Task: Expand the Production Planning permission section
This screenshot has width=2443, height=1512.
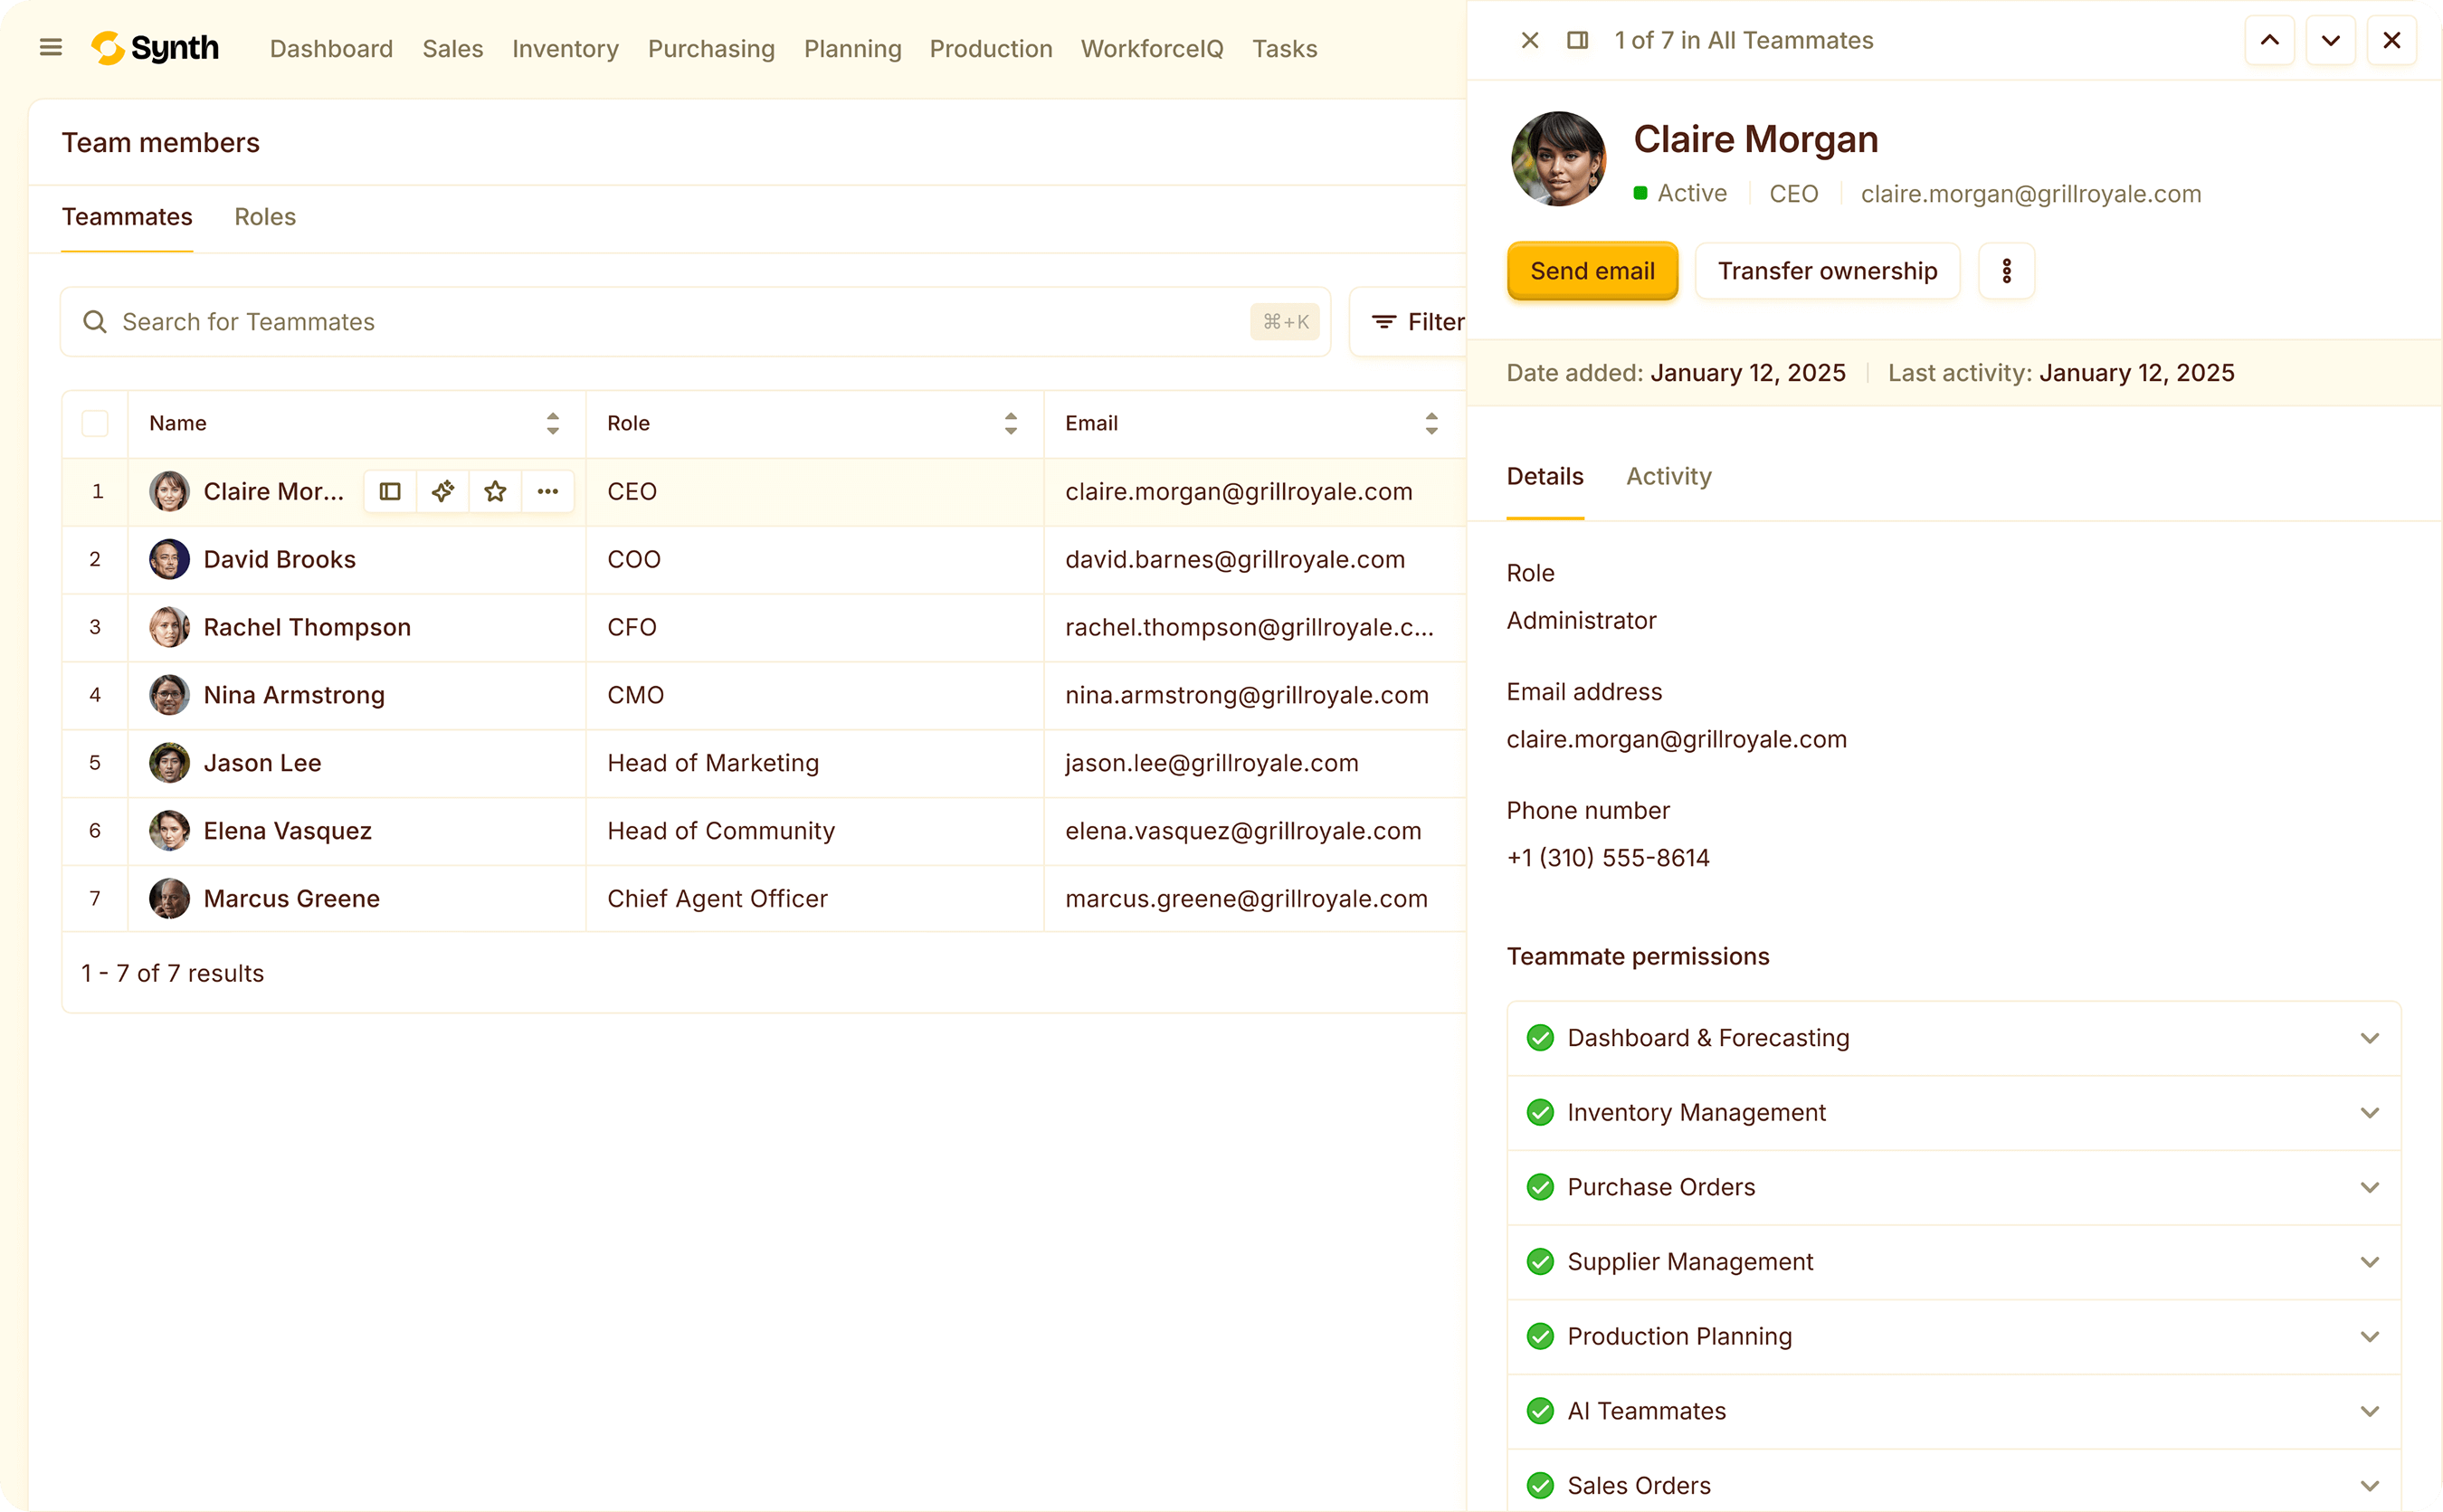Action: (2369, 1336)
